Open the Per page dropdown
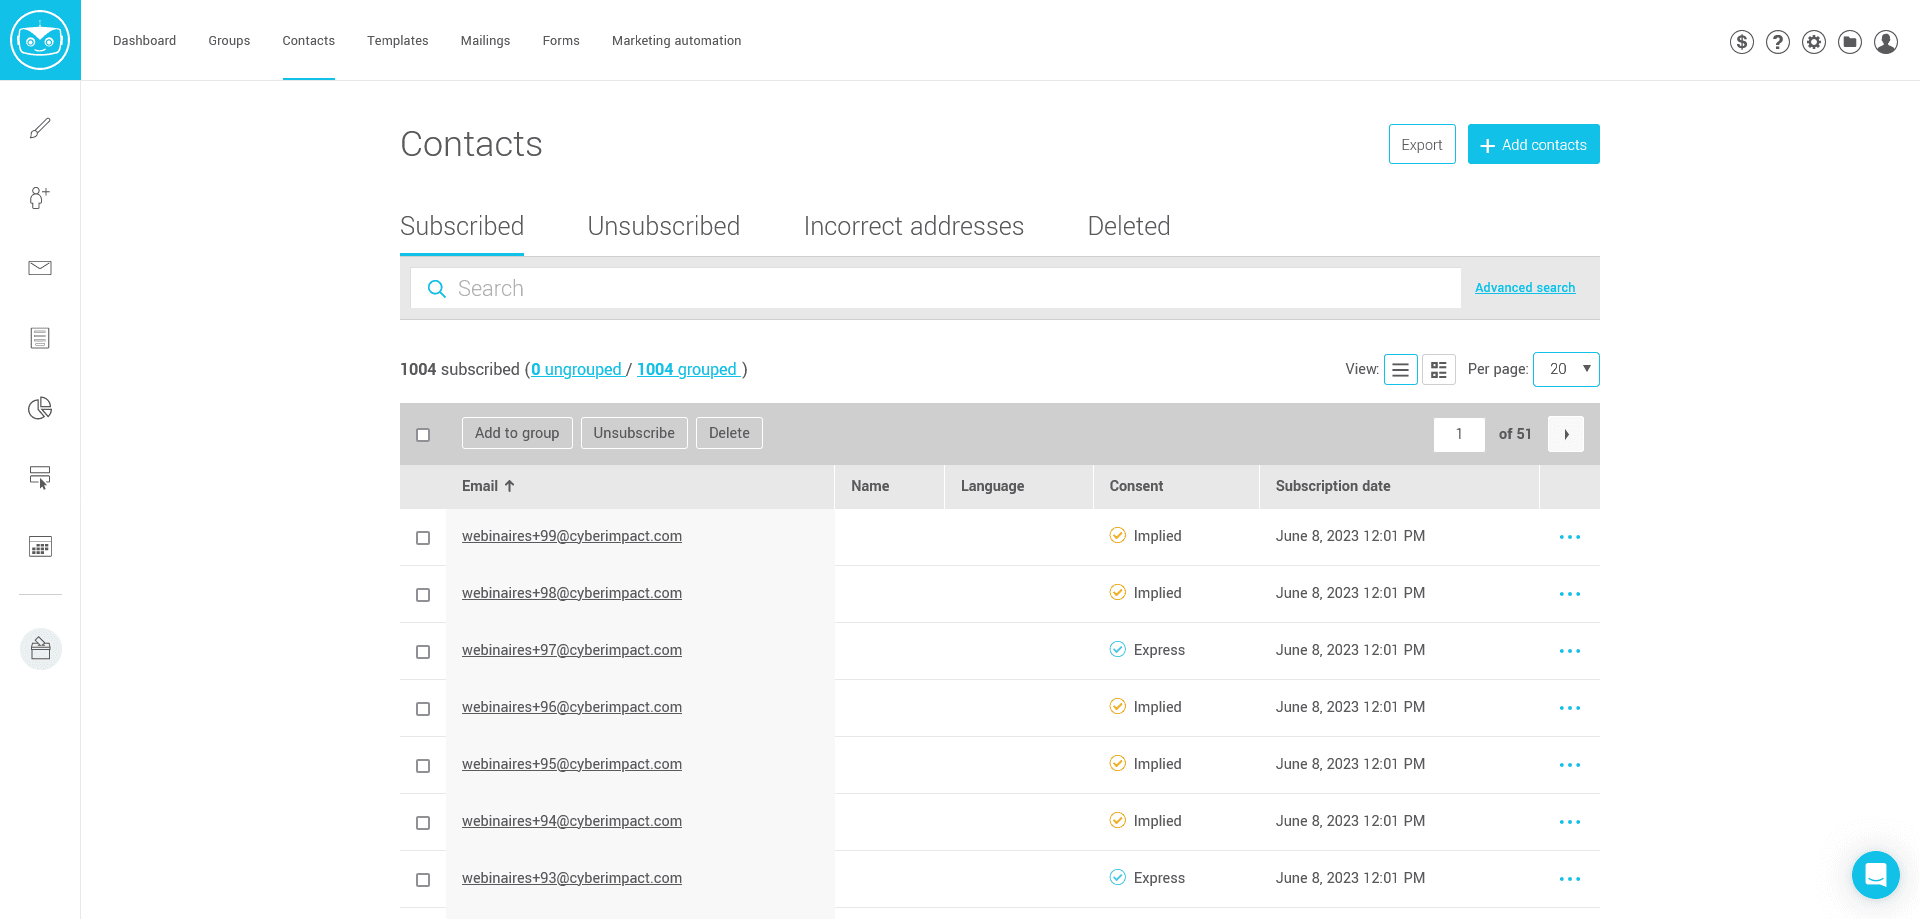This screenshot has height=919, width=1920. tap(1566, 369)
